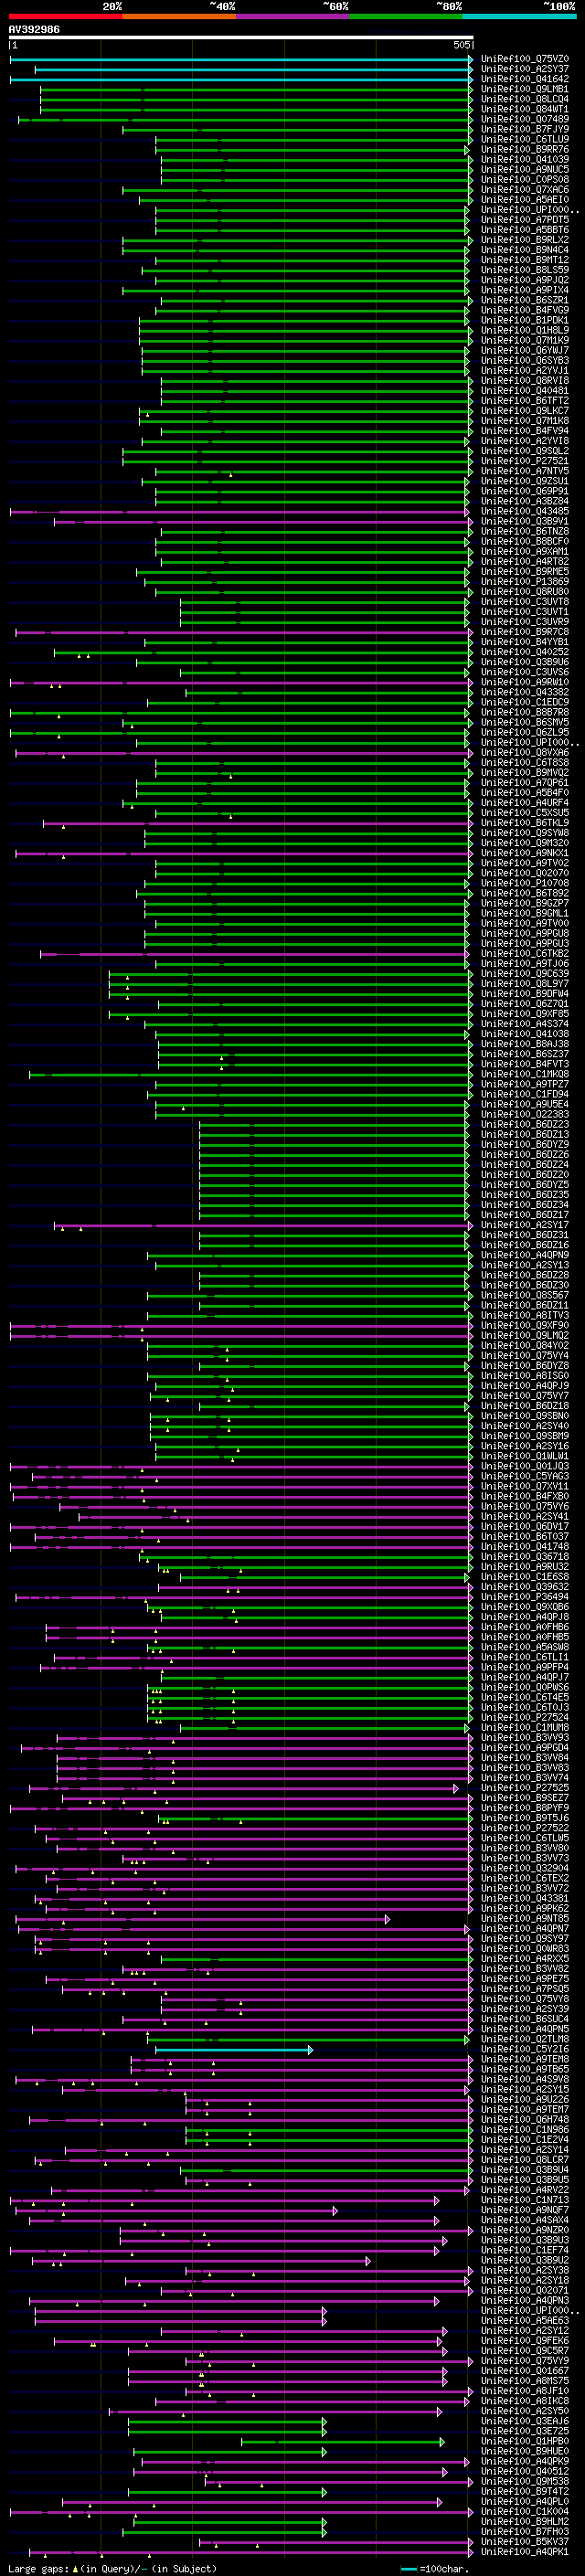
Task: Select label UniRef100_B5KV37
Action: tap(525, 2541)
